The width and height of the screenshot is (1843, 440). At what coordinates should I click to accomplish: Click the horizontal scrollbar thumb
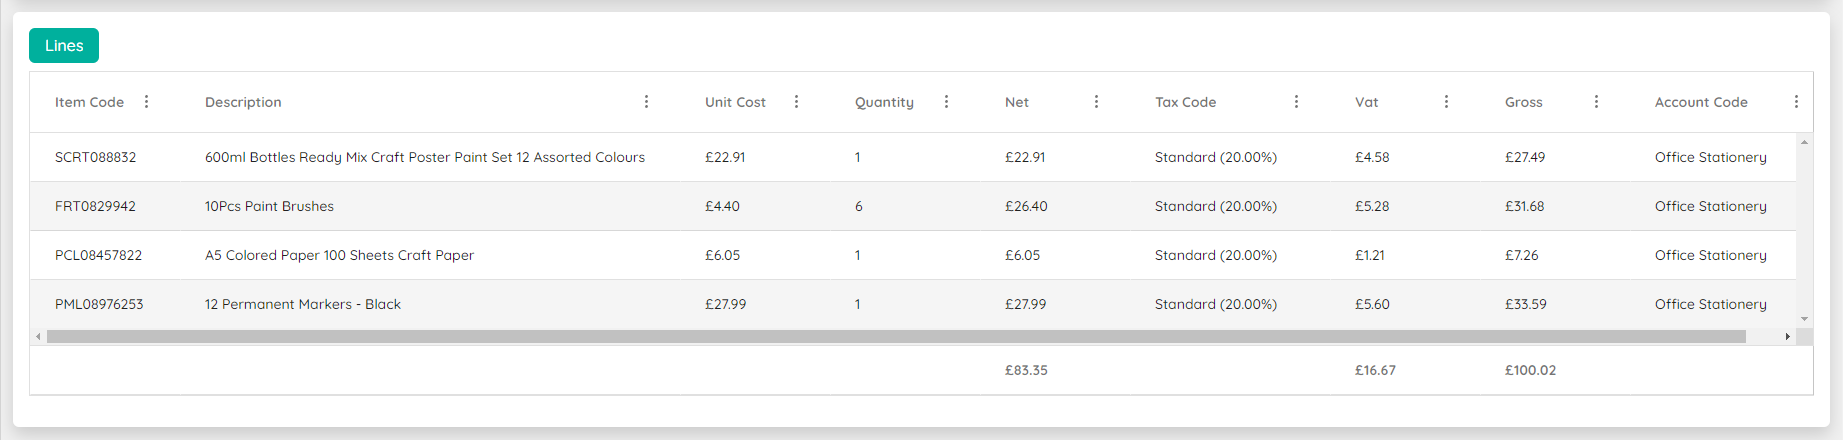click(896, 337)
